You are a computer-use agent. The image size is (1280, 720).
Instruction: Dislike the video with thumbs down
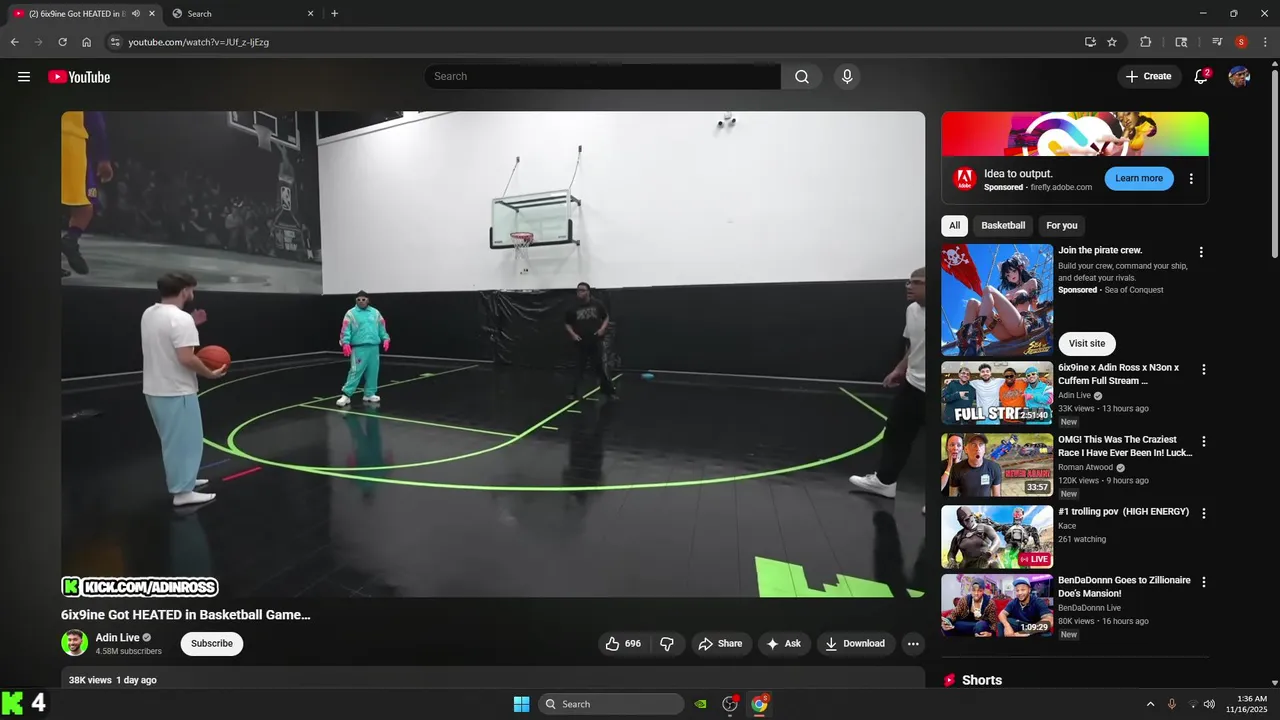[667, 644]
